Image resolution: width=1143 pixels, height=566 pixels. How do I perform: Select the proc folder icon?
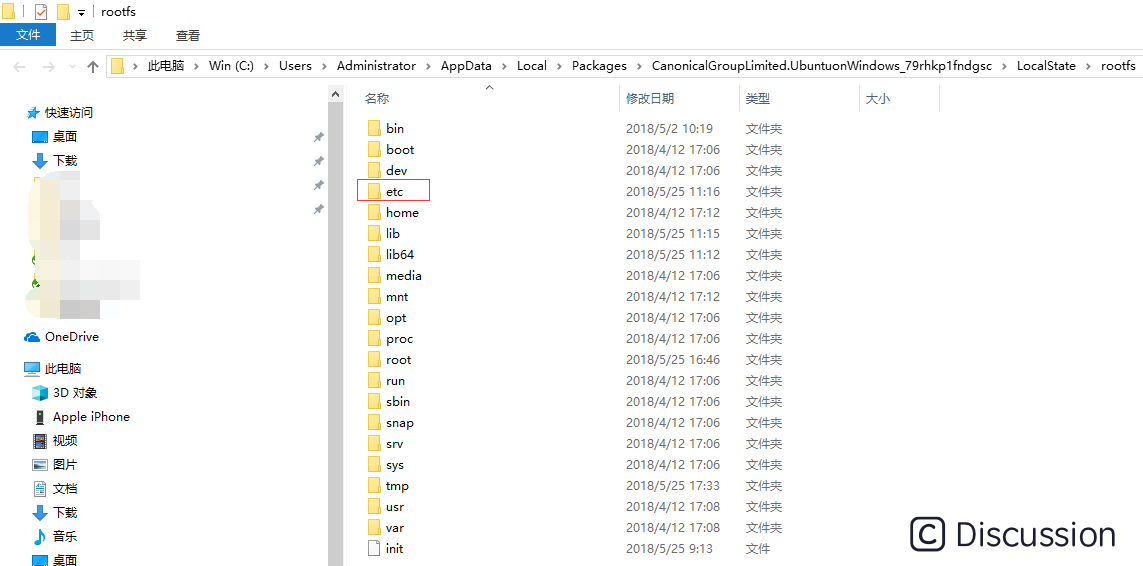coord(374,338)
